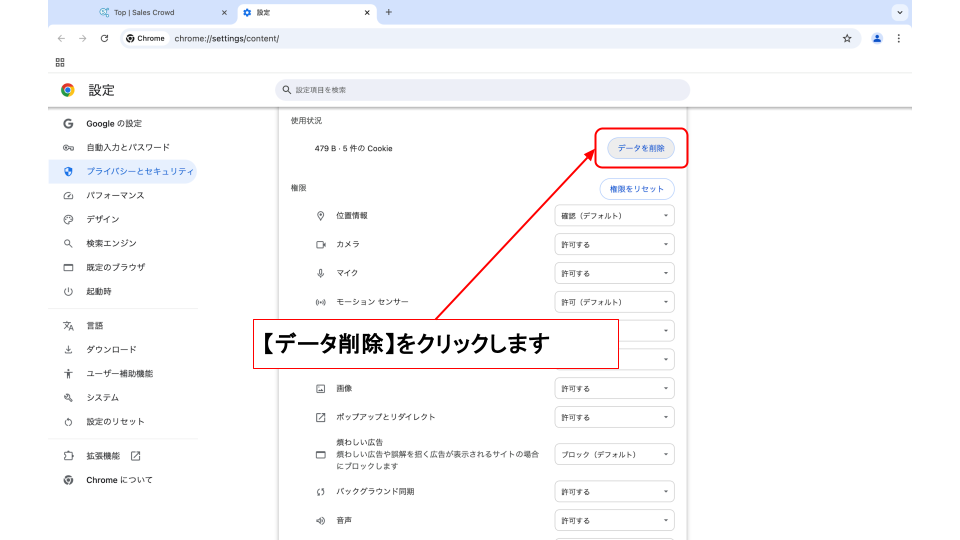Expand the 位置情報 permission dropdown
This screenshot has height=540, width=960.
point(614,216)
